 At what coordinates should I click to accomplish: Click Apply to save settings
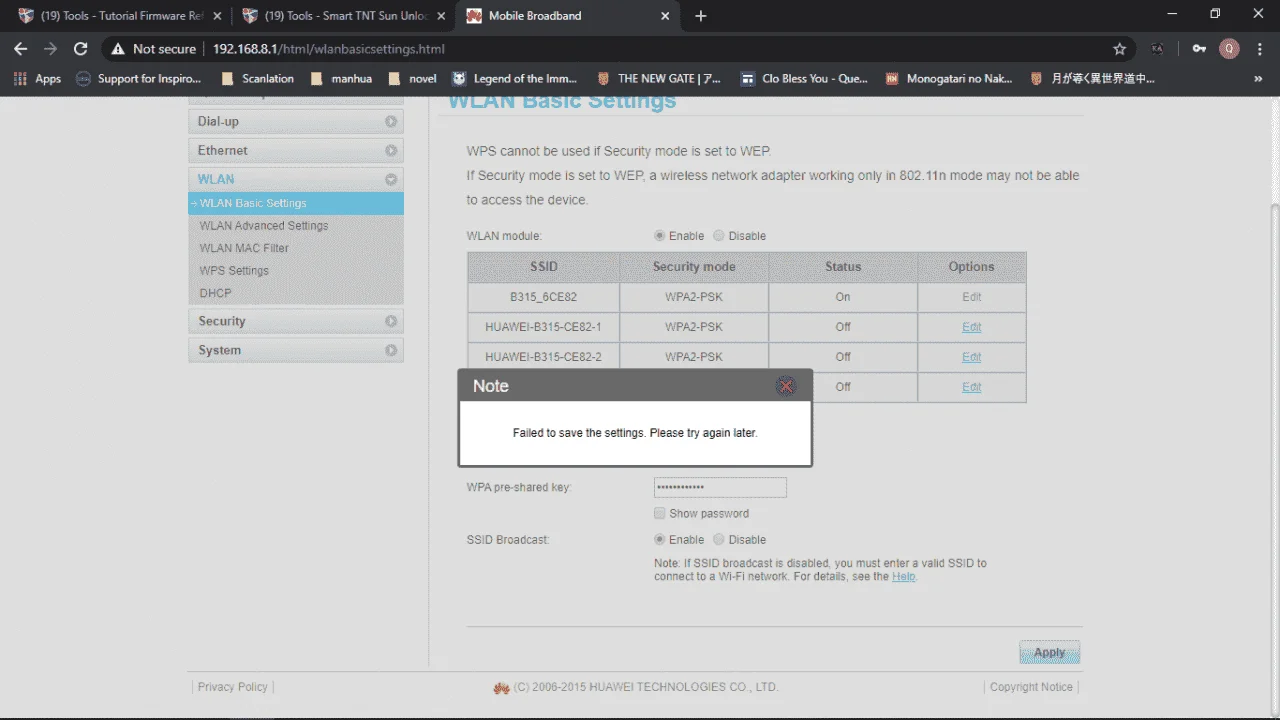coord(1049,652)
